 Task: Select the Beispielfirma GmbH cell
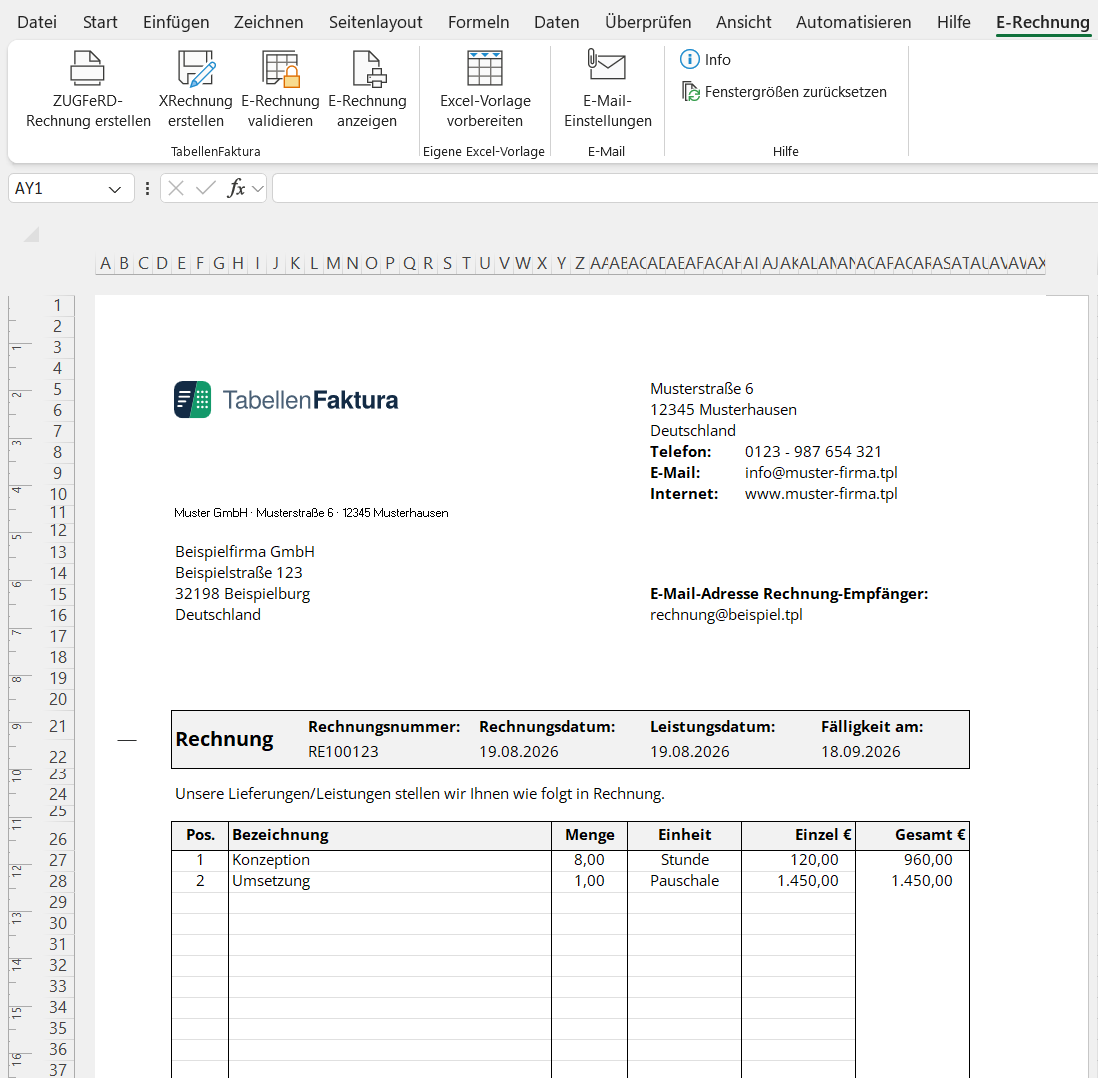(x=244, y=552)
